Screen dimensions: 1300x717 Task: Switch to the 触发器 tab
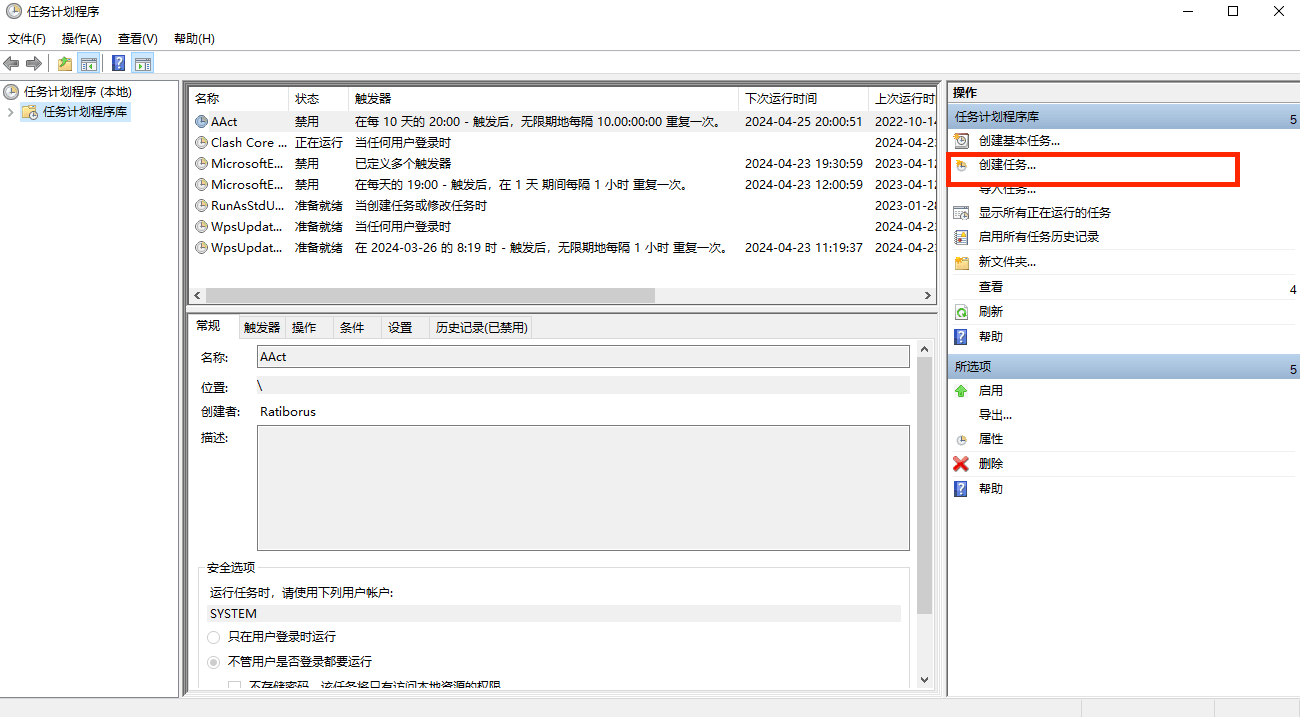[x=262, y=328]
